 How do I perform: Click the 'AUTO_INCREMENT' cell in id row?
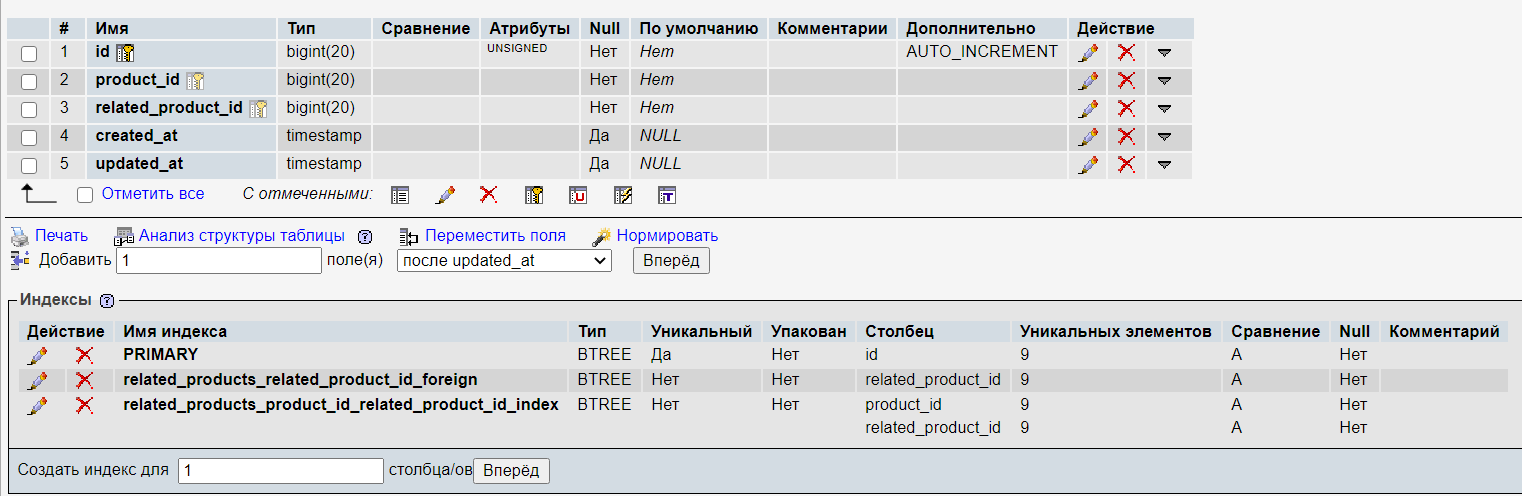tap(982, 52)
